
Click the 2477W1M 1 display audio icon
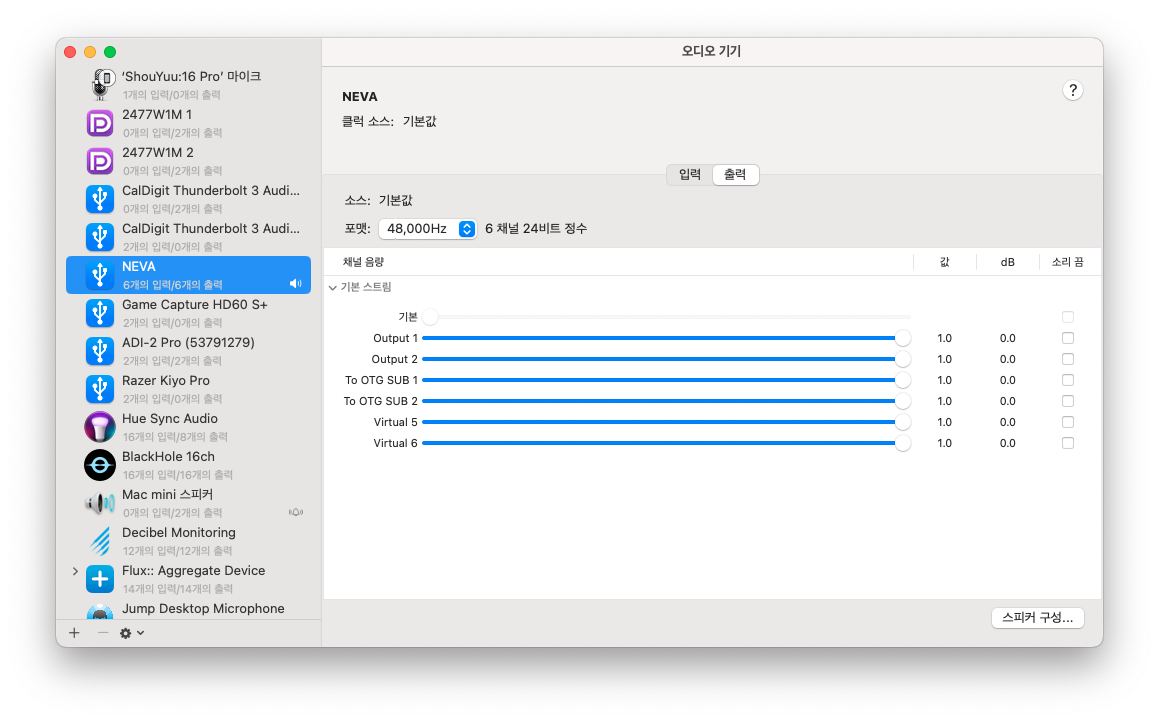pos(100,123)
